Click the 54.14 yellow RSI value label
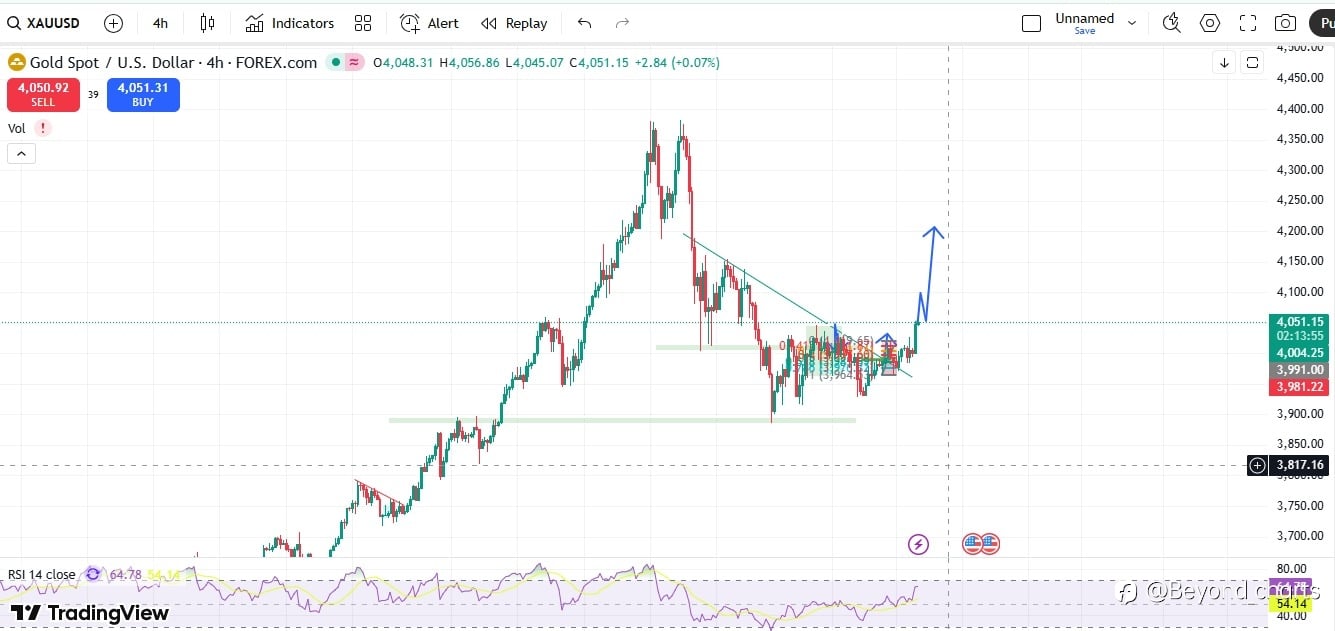This screenshot has width=1335, height=631. tap(1292, 604)
